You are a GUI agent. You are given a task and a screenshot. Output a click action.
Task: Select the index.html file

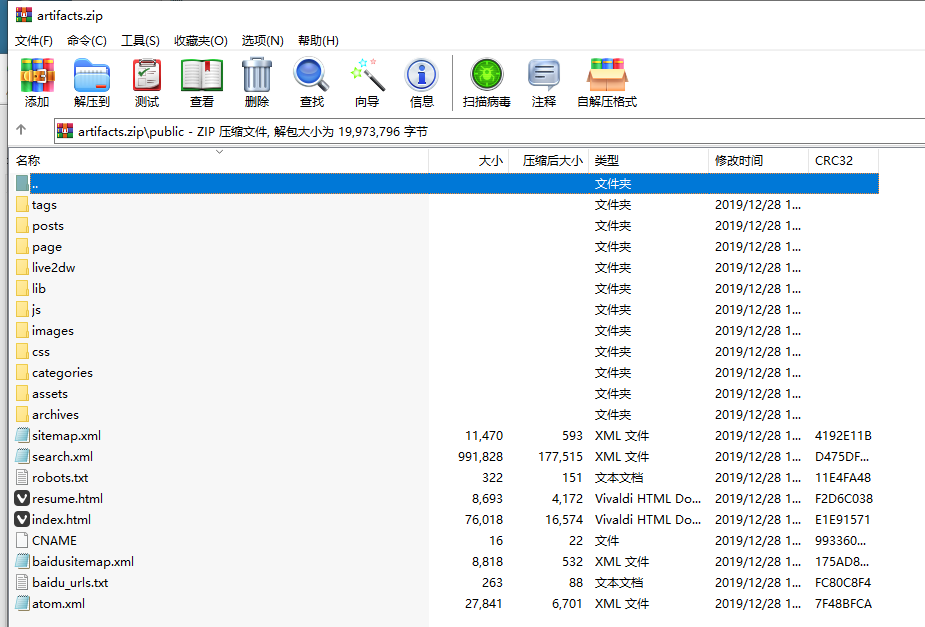[x=61, y=520]
